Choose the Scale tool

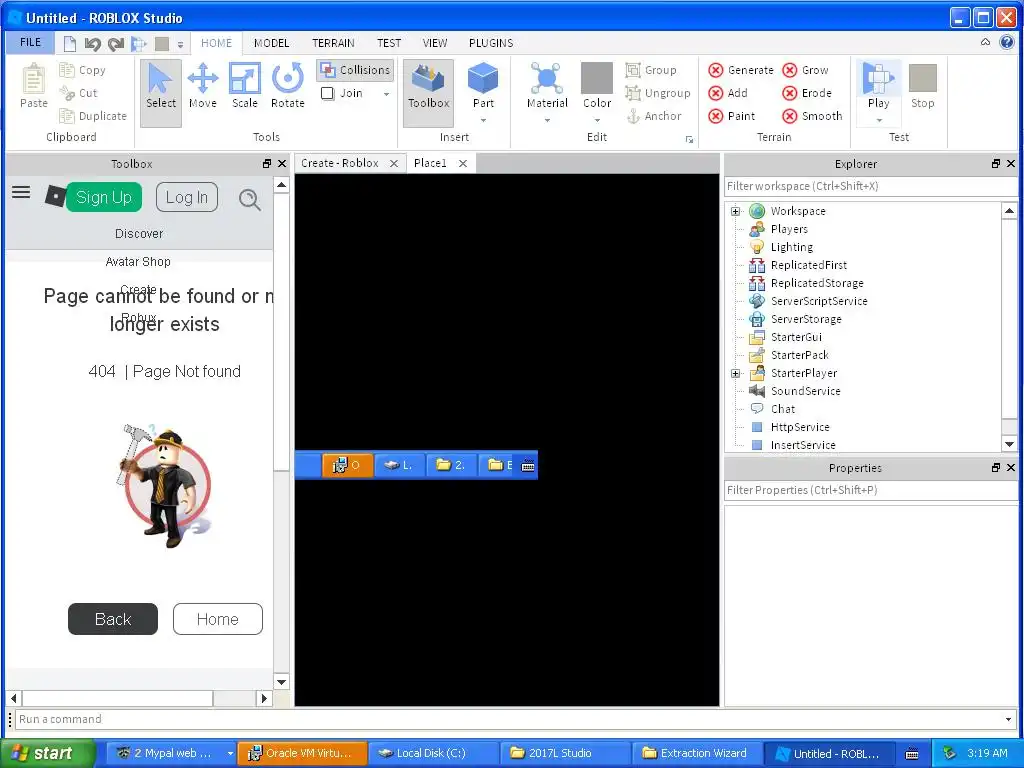(x=244, y=86)
